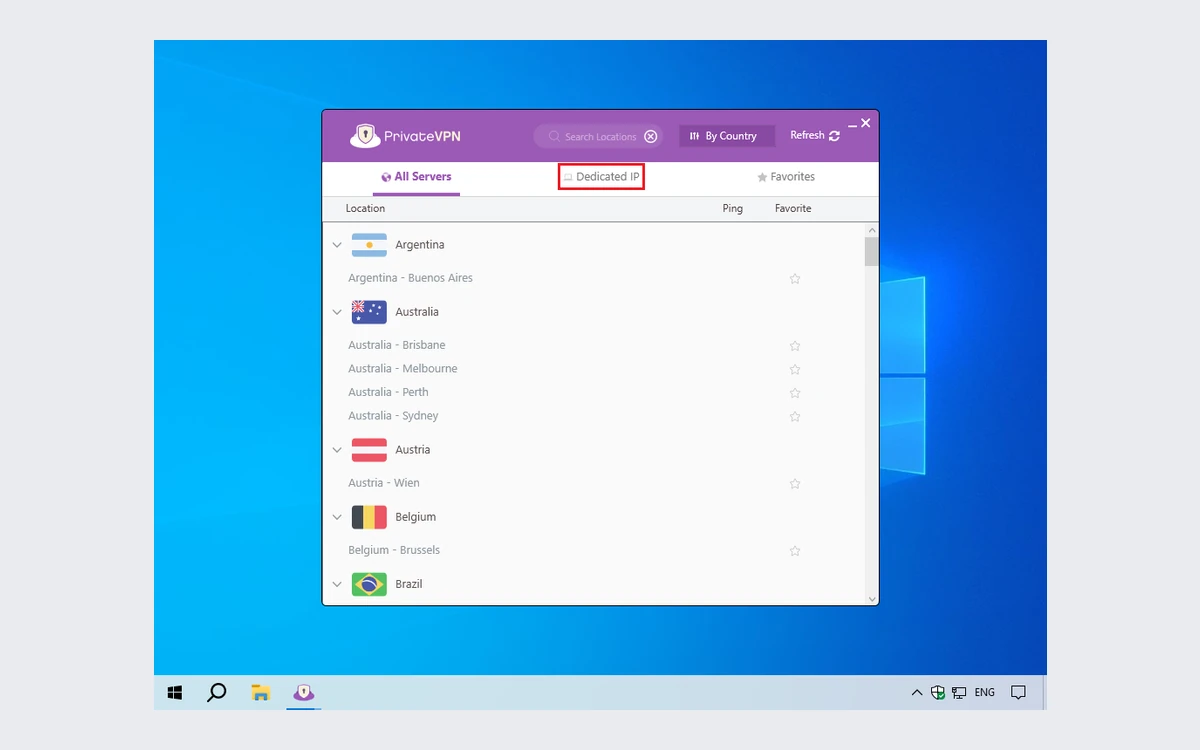Screen dimensions: 1200x750
Task: Sort by Location column header
Action: [x=365, y=208]
